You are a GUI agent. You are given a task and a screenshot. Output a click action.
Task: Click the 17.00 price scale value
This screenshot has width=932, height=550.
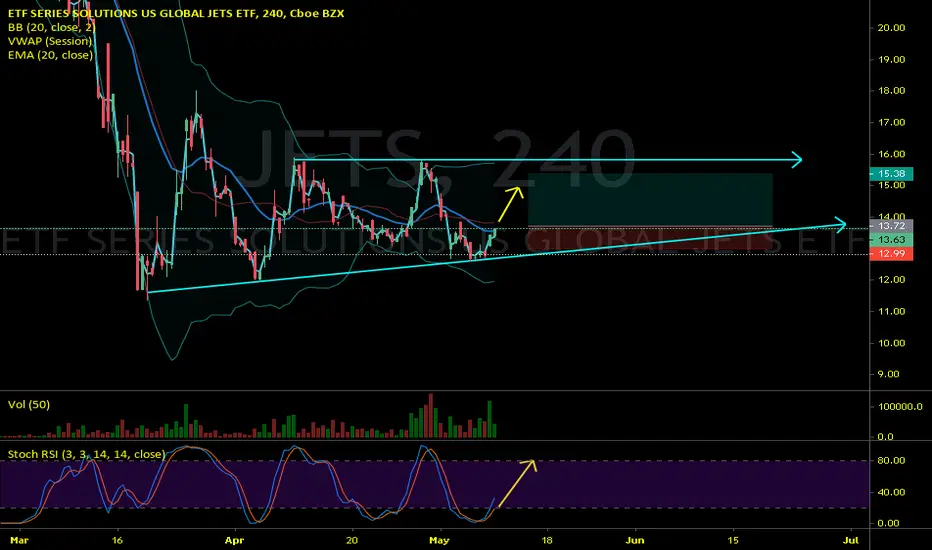[x=892, y=122]
